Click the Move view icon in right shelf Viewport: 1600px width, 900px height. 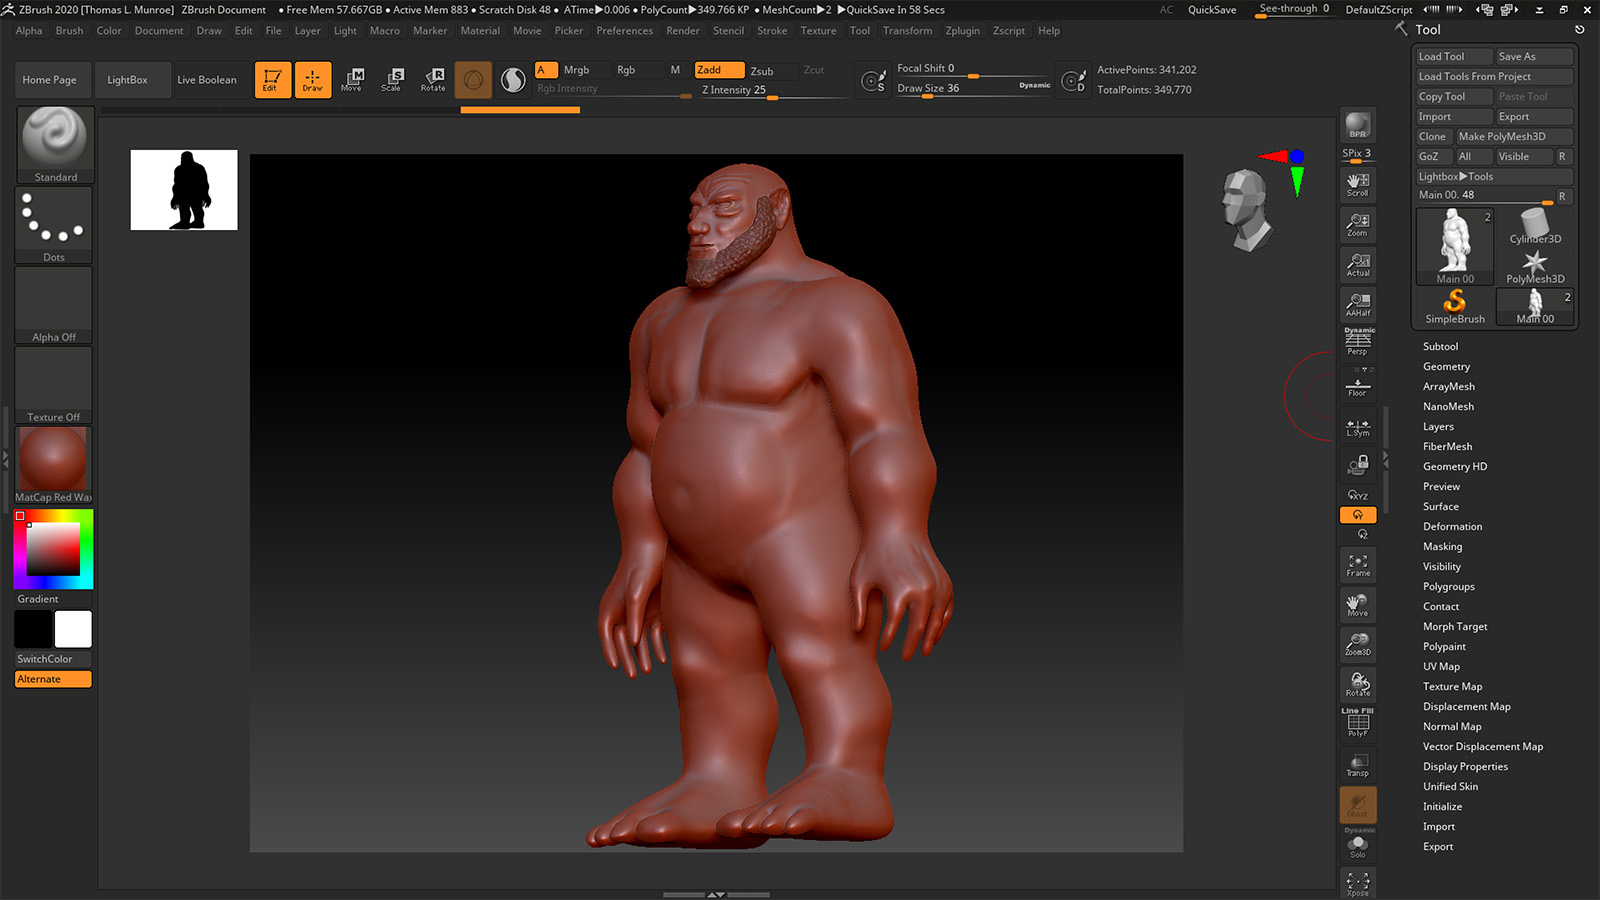(1358, 605)
